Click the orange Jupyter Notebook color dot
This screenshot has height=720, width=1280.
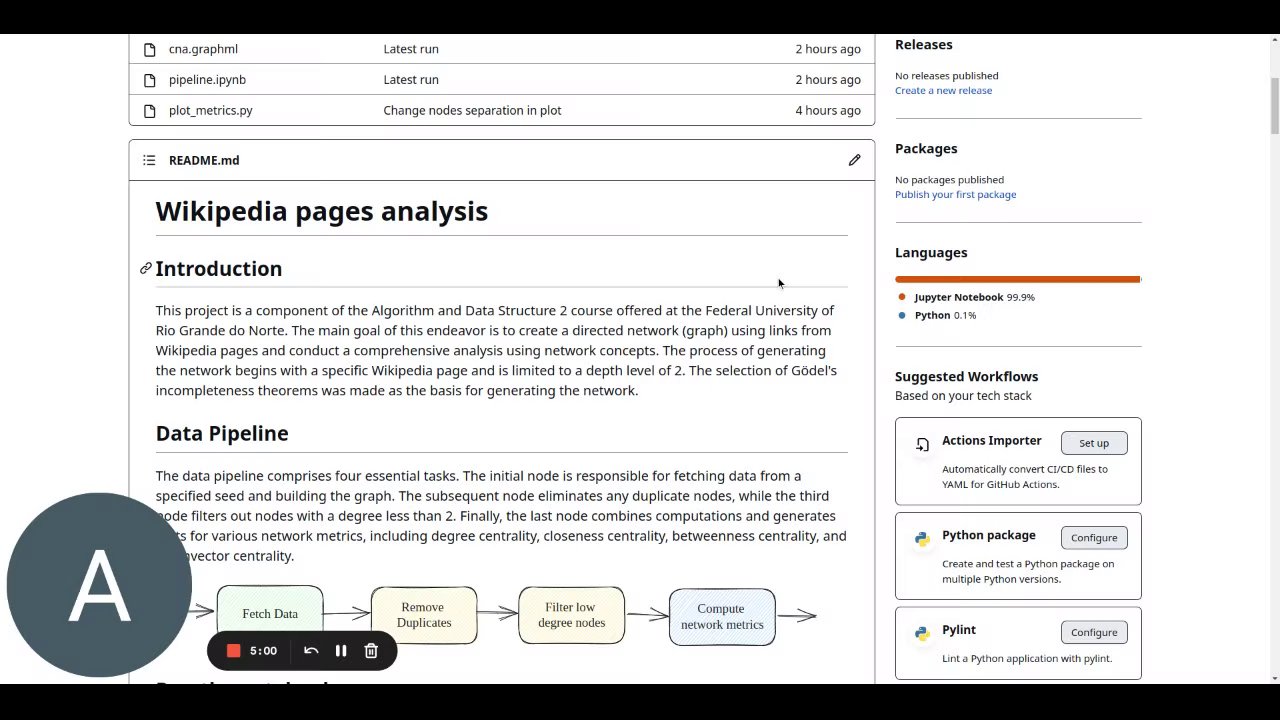pyautogui.click(x=902, y=297)
